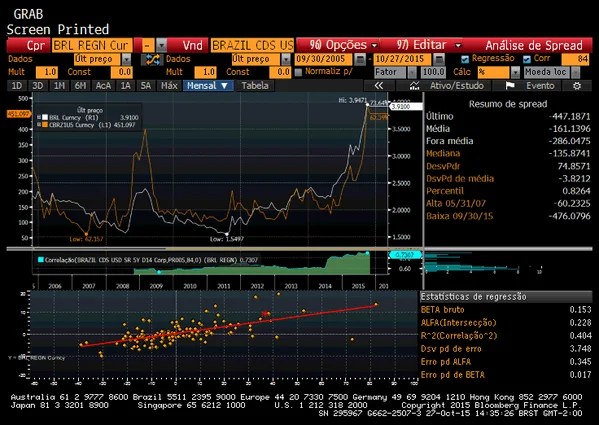Click the Correlação legend cyan square

click(x=40, y=260)
